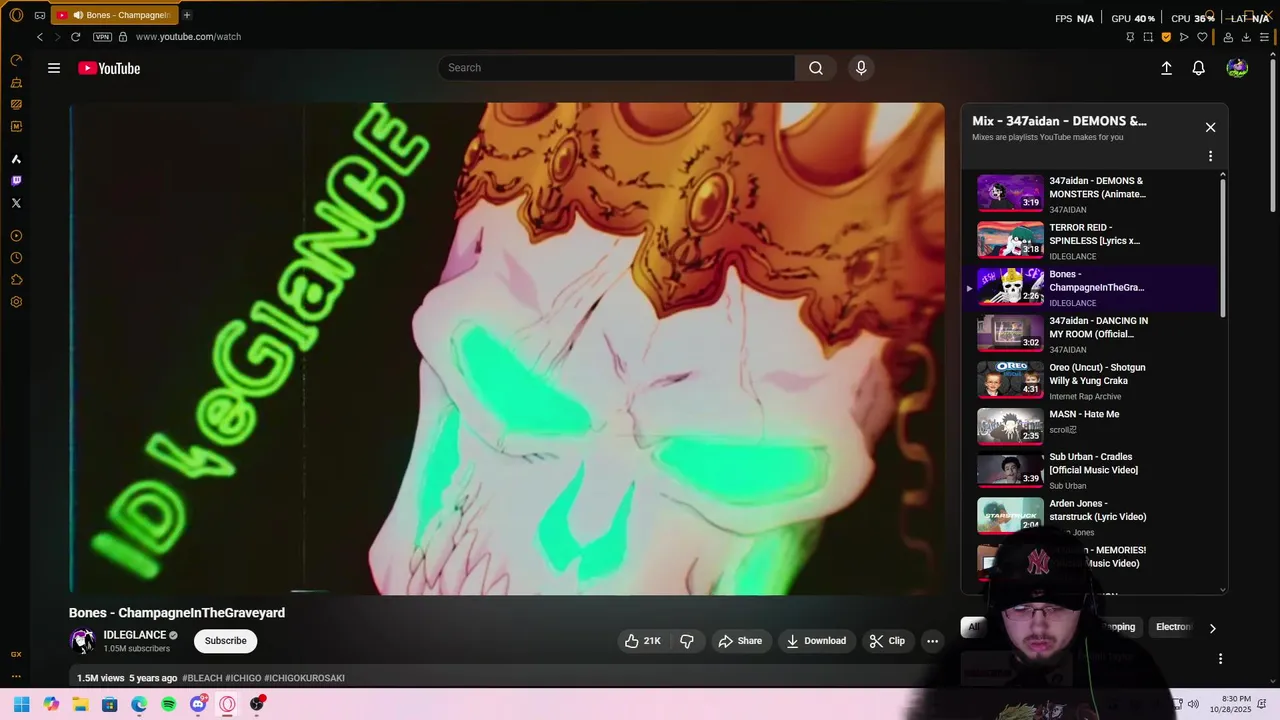Select the Bones - ChampagneIn browser tab
This screenshot has width=1280, height=720.
click(114, 15)
